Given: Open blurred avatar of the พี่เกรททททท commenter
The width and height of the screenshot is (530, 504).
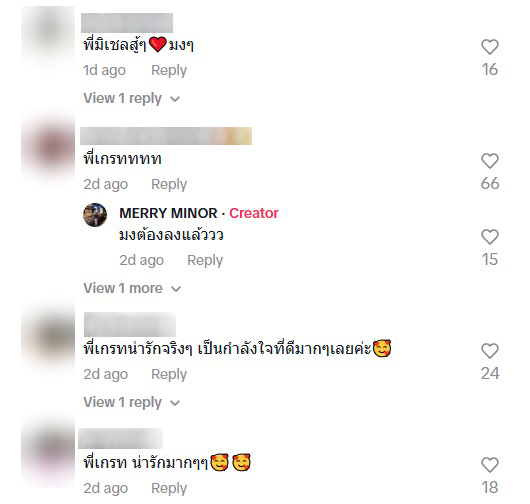Looking at the screenshot, I should coord(48,148).
